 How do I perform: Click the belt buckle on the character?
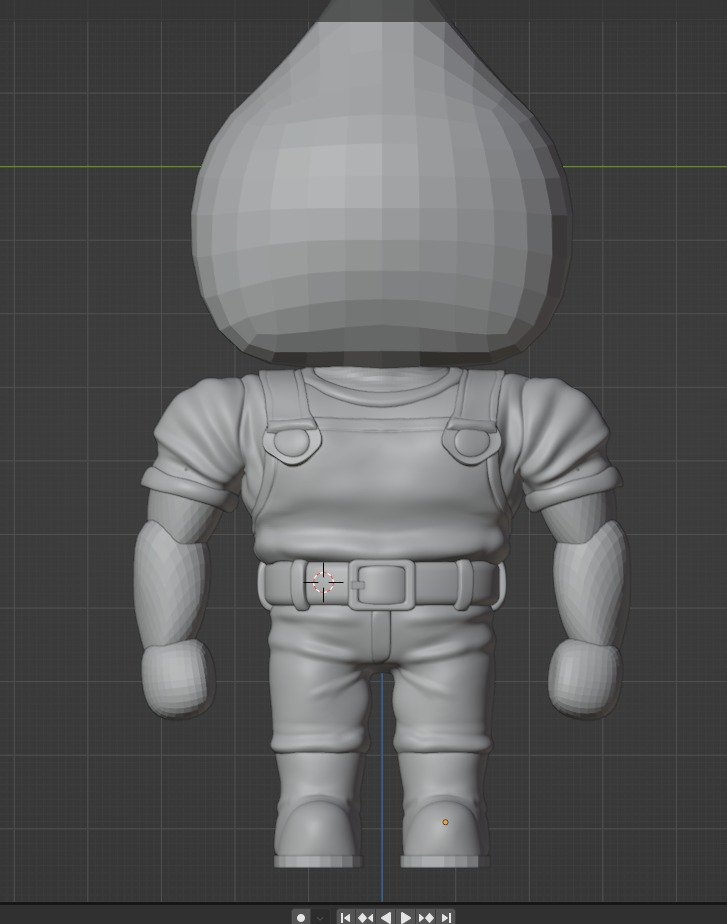[381, 585]
